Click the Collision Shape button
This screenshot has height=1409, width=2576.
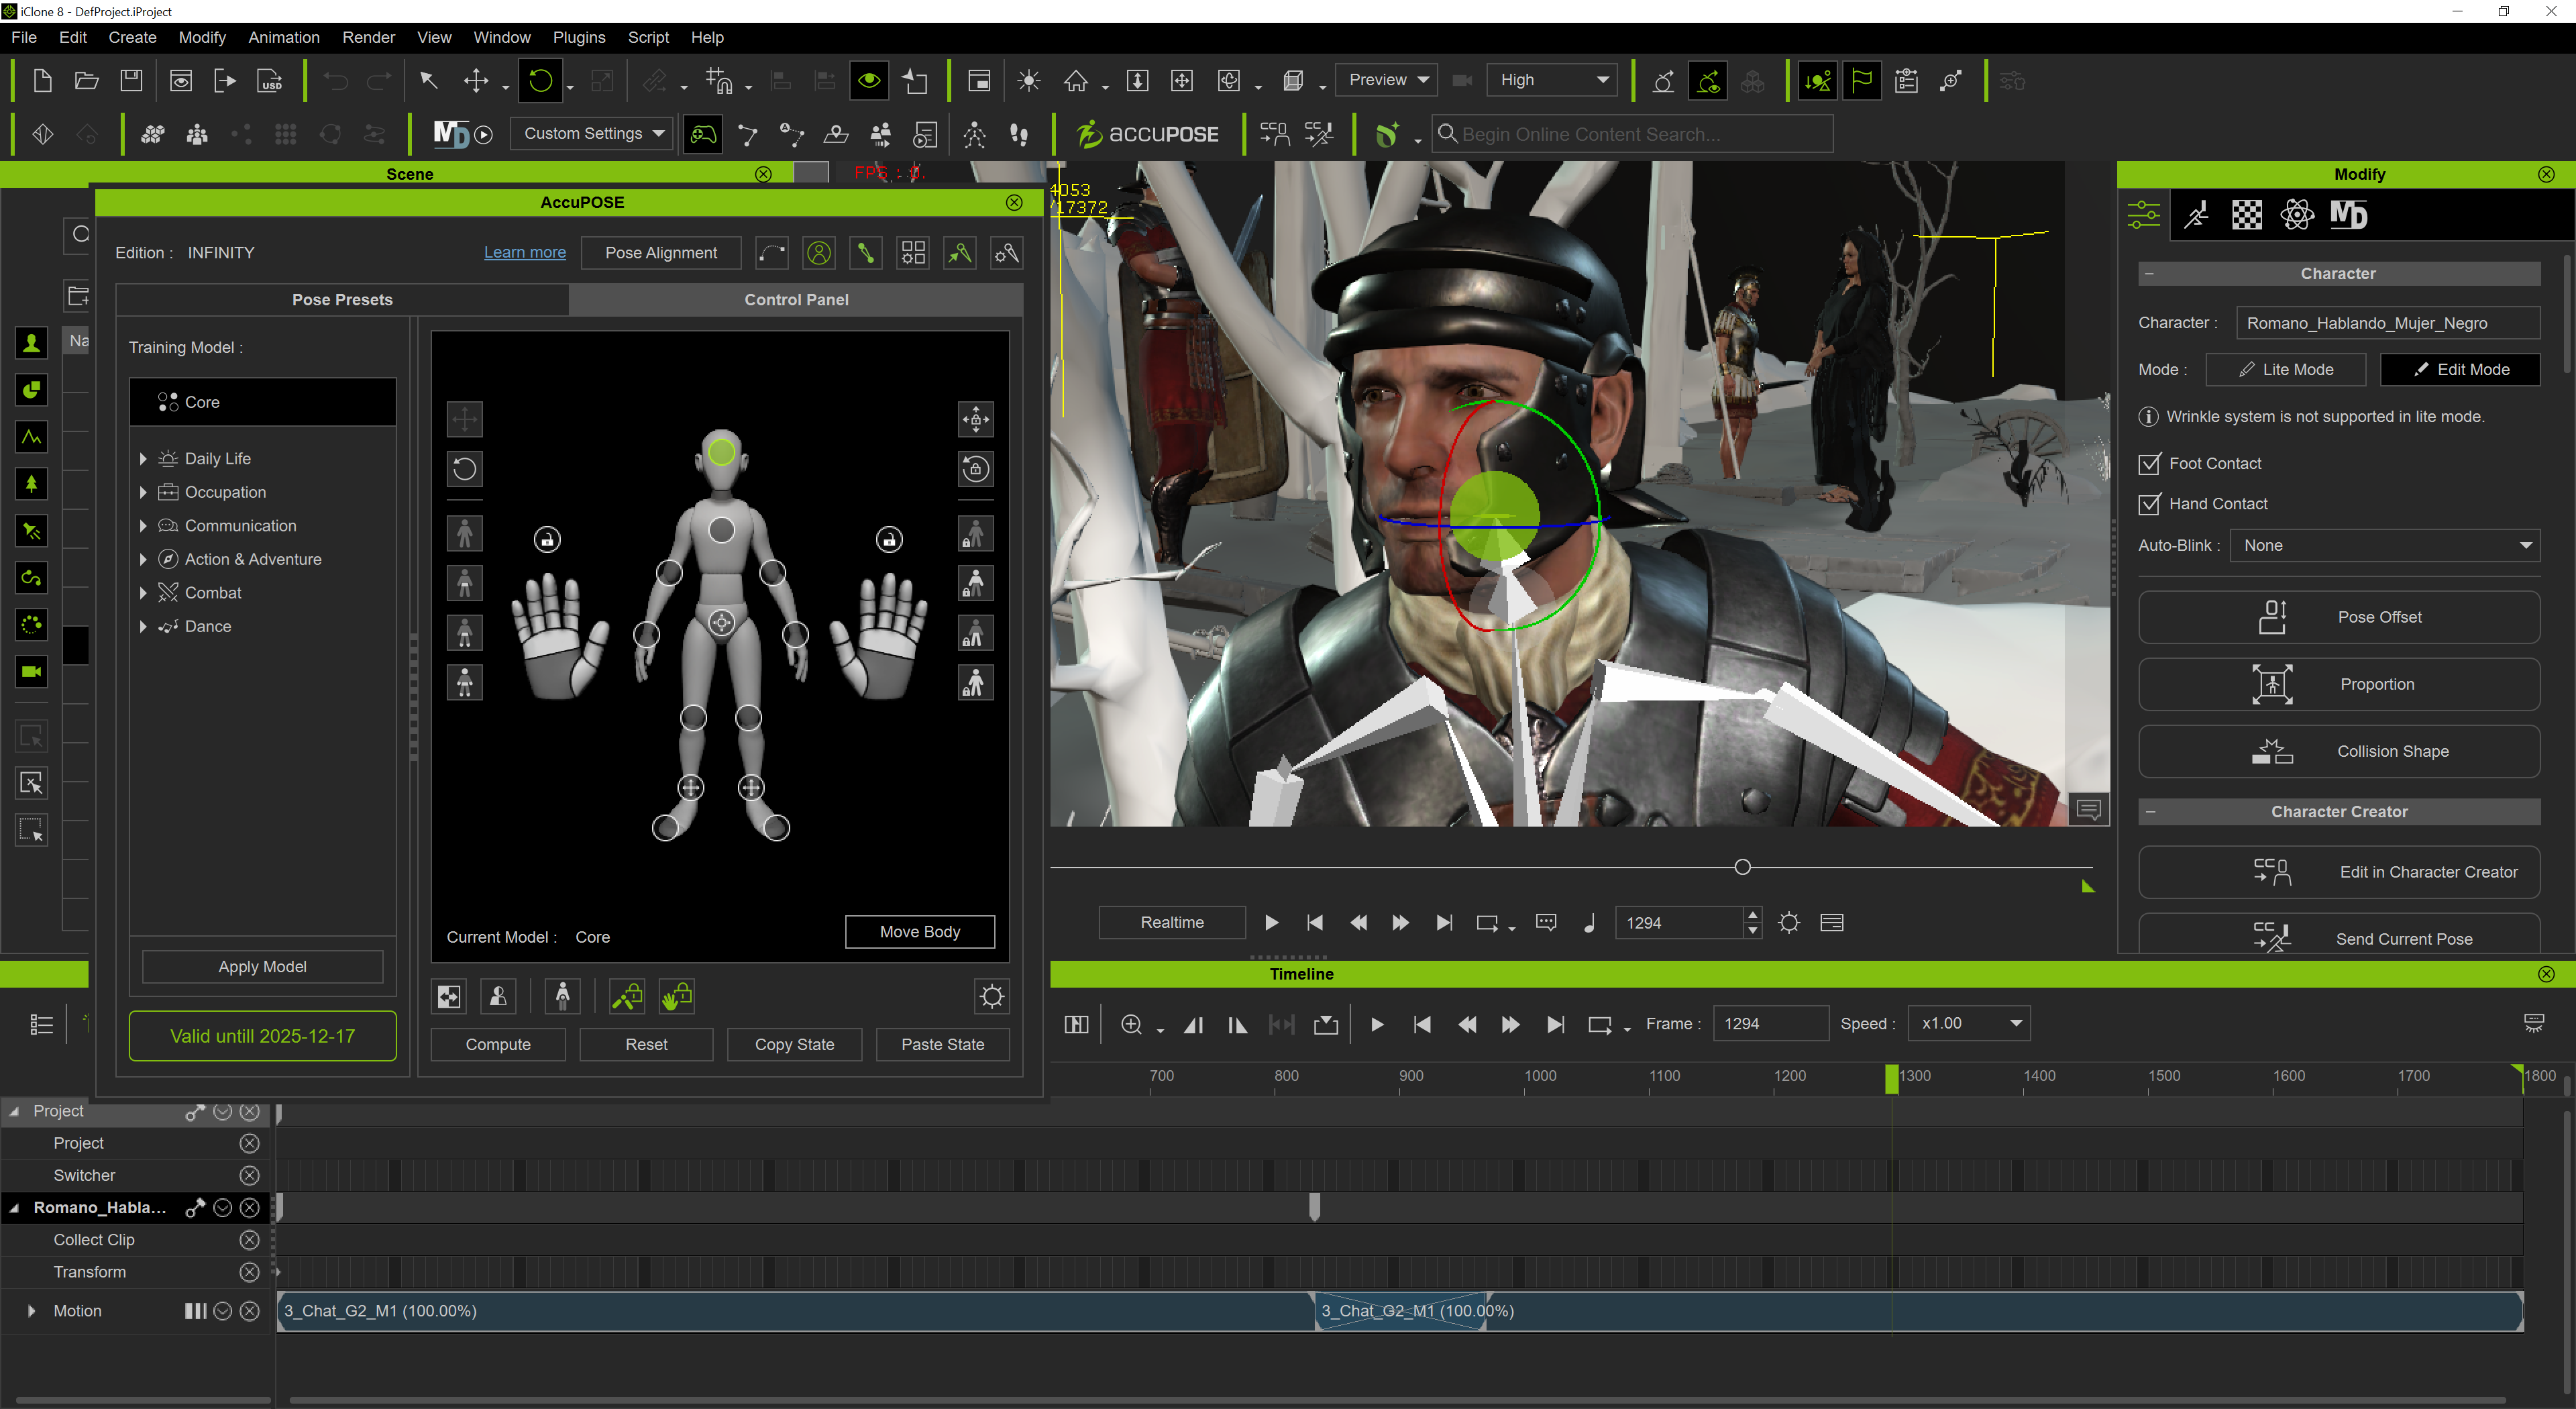(x=2338, y=751)
